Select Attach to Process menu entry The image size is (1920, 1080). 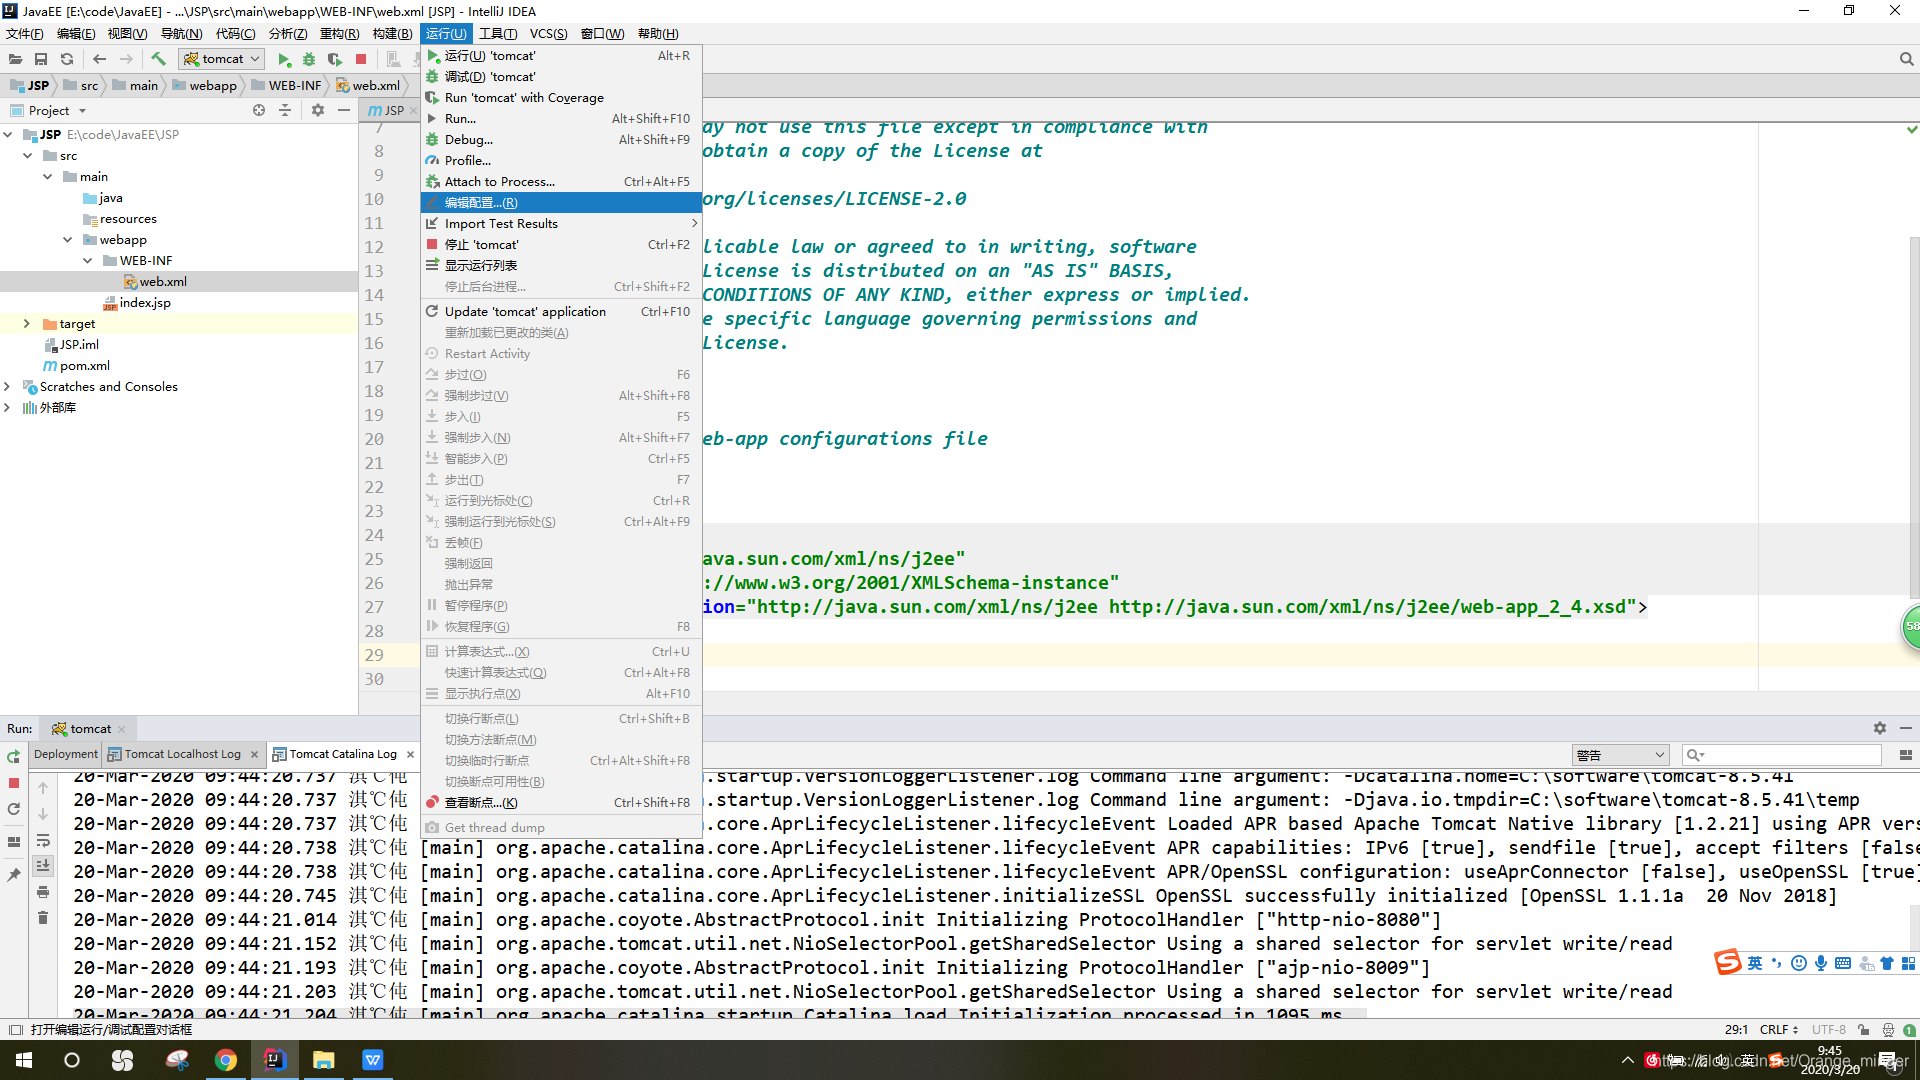point(561,182)
